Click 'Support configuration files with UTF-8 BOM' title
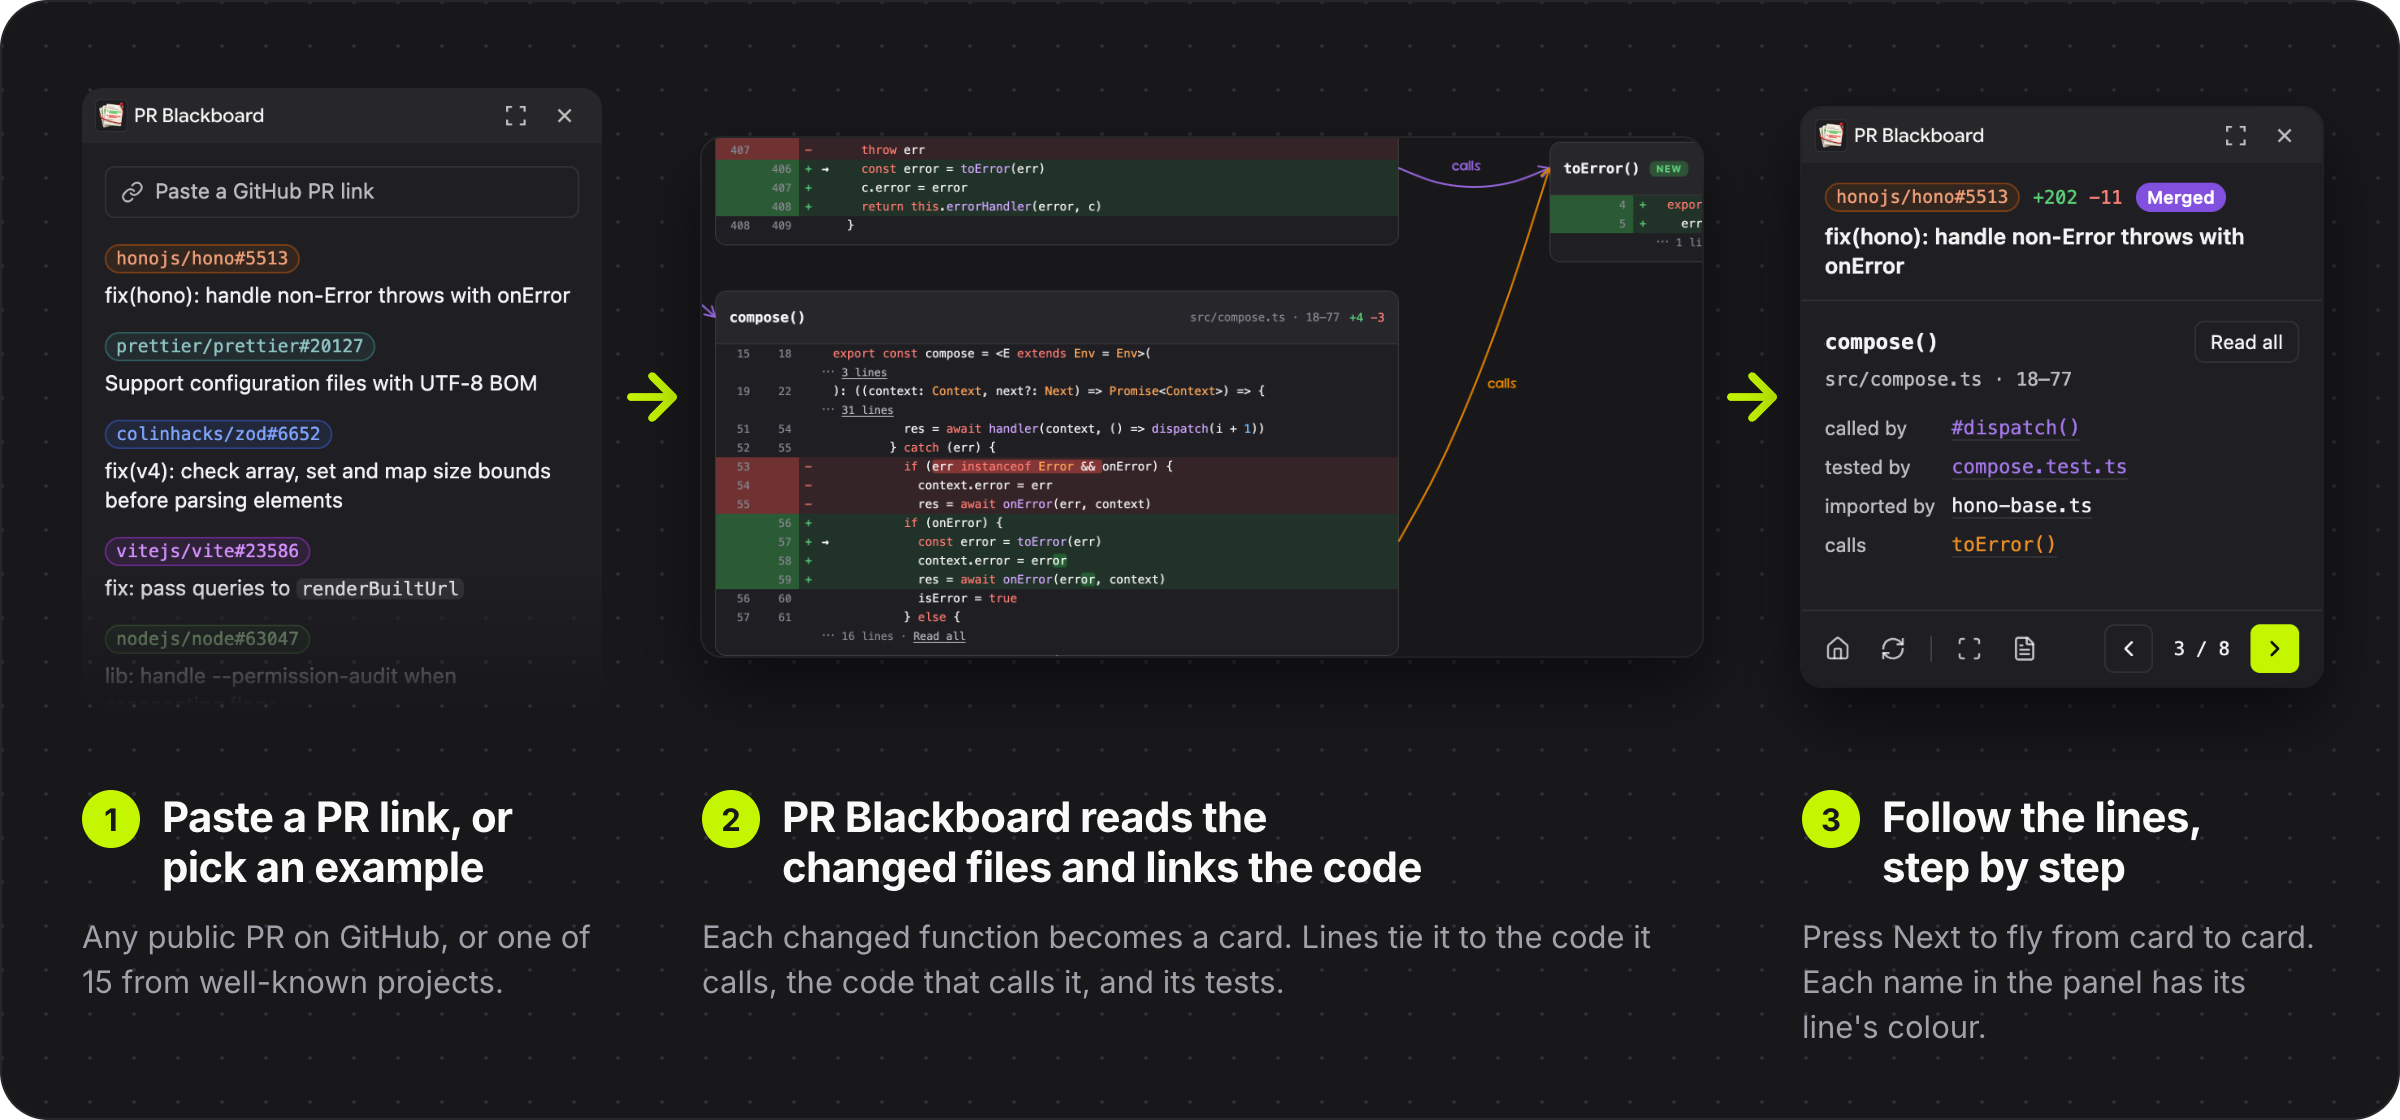Viewport: 2400px width, 1120px height. pyautogui.click(x=321, y=383)
